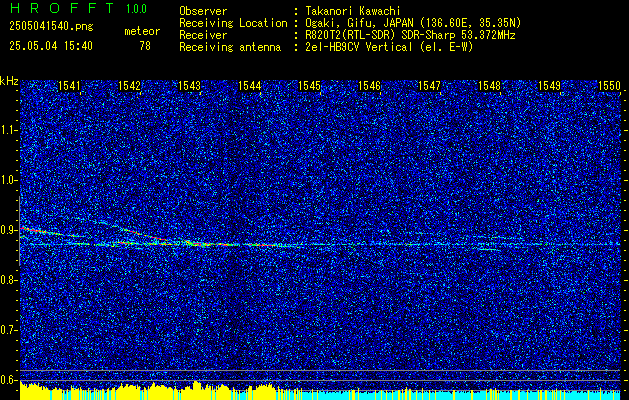
Task: Click the timestamp 25.05.04 15:40
Action: click(x=51, y=46)
